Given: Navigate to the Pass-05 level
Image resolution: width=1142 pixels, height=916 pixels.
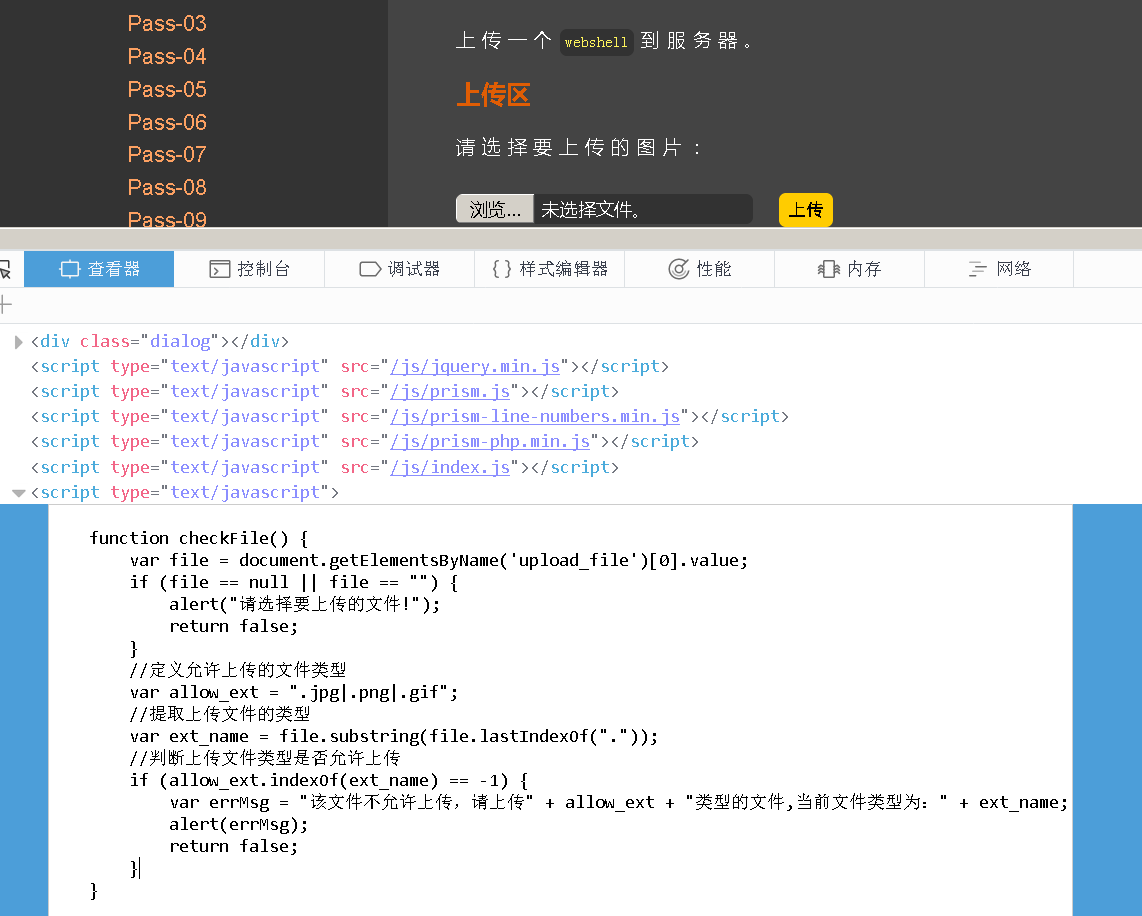Looking at the screenshot, I should (166, 89).
